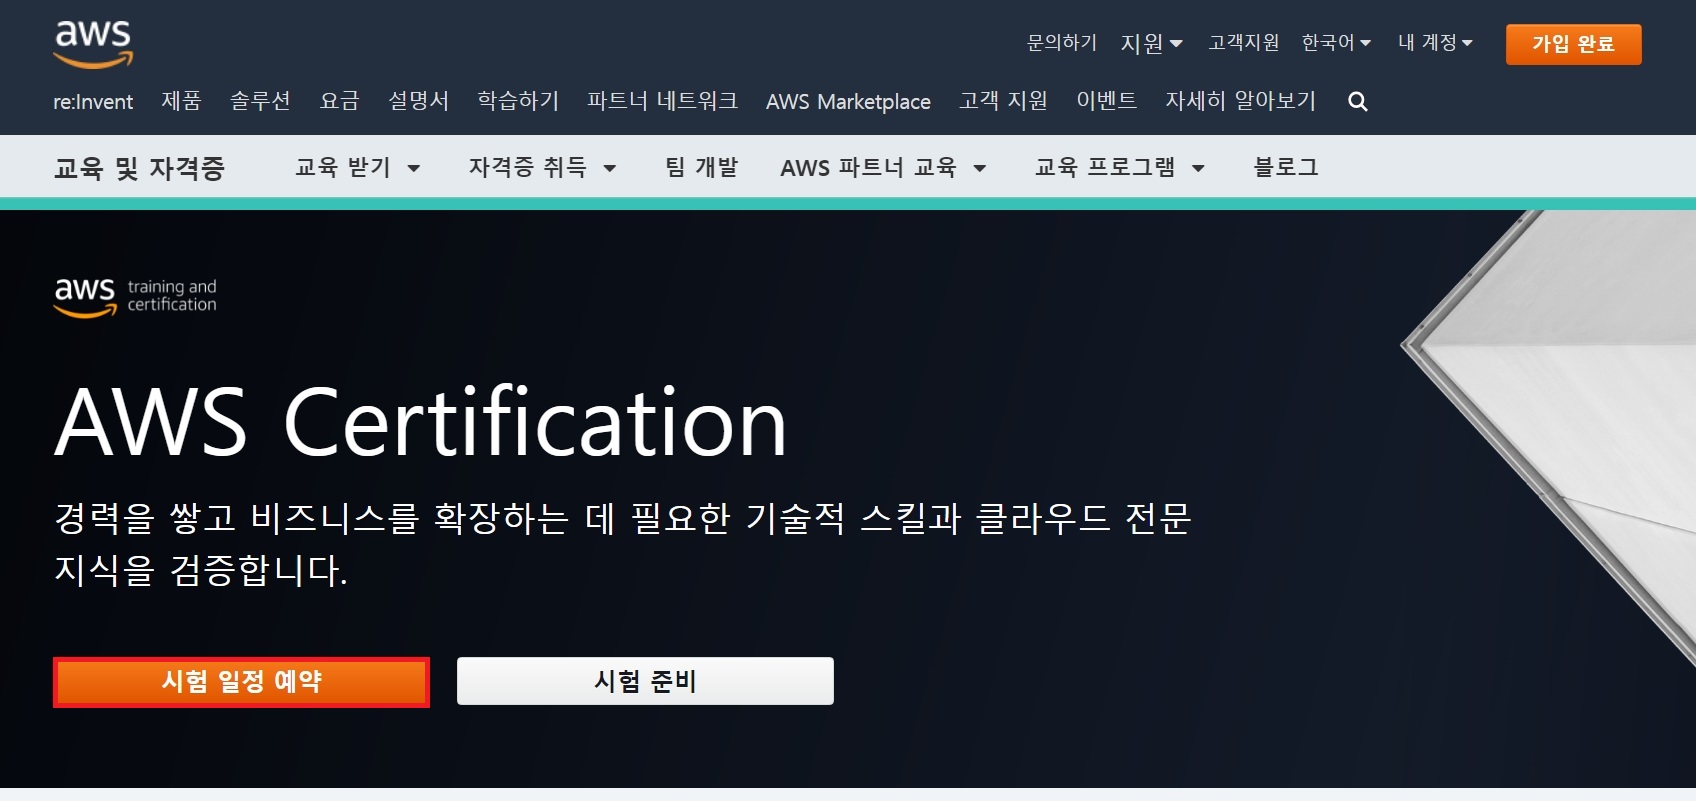Open the re:Invent menu item
This screenshot has height=801, width=1696.
pyautogui.click(x=93, y=101)
